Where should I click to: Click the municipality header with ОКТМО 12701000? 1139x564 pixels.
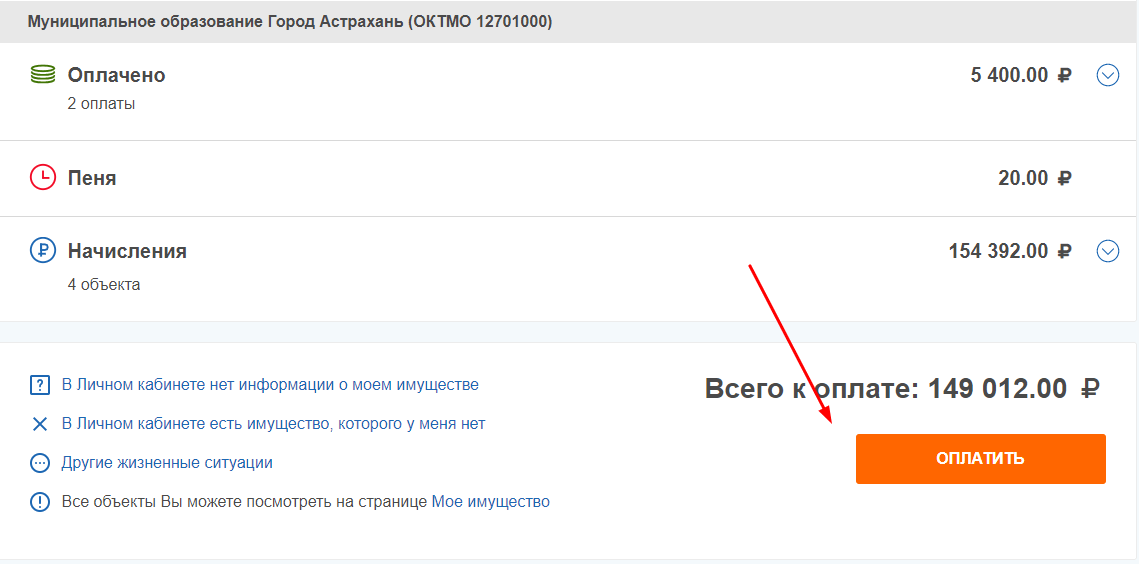290,21
